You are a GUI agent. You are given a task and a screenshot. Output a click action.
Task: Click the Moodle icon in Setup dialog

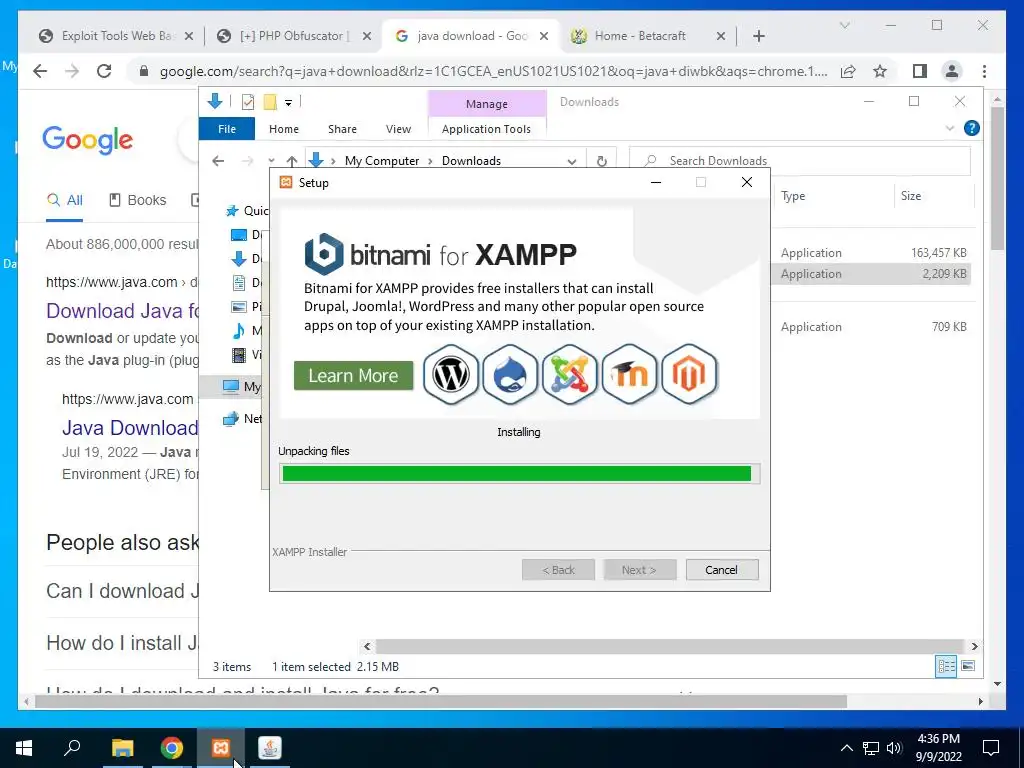coord(629,375)
